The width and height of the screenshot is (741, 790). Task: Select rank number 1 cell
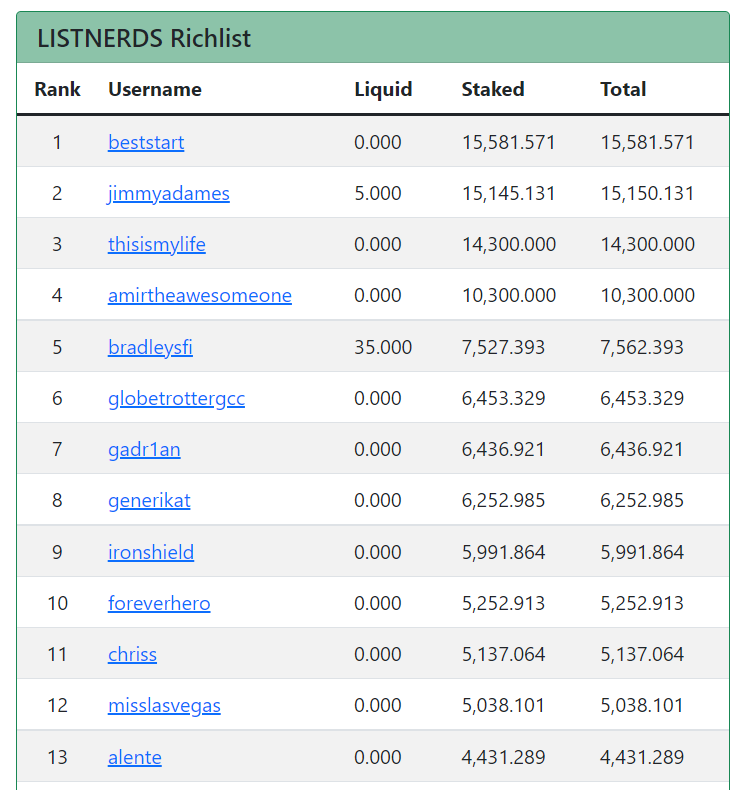tap(57, 142)
